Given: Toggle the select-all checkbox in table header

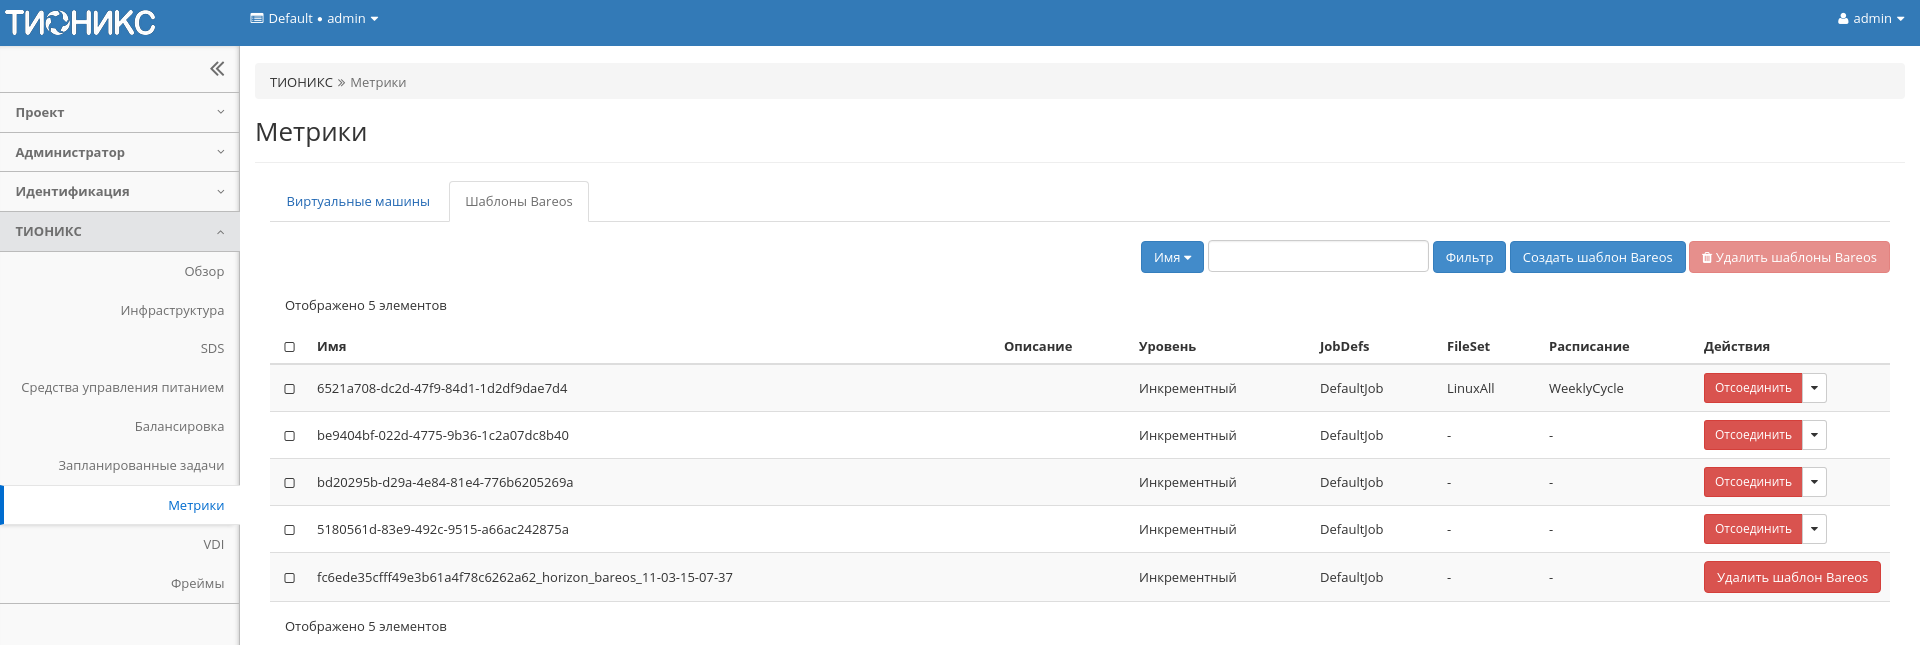Looking at the screenshot, I should (290, 347).
